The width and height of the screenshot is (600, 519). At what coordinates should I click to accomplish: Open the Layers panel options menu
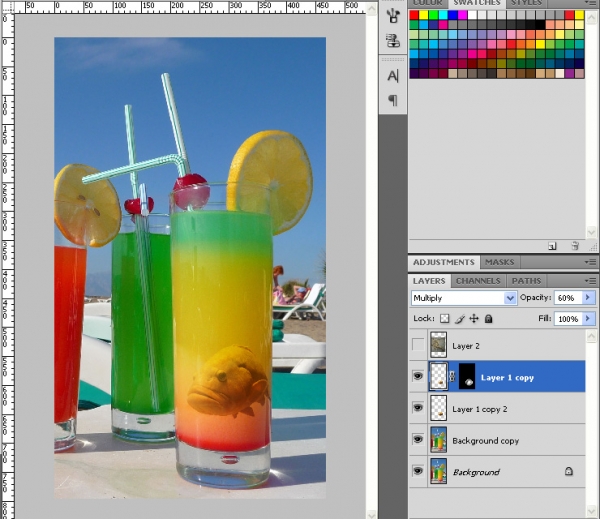tap(590, 281)
